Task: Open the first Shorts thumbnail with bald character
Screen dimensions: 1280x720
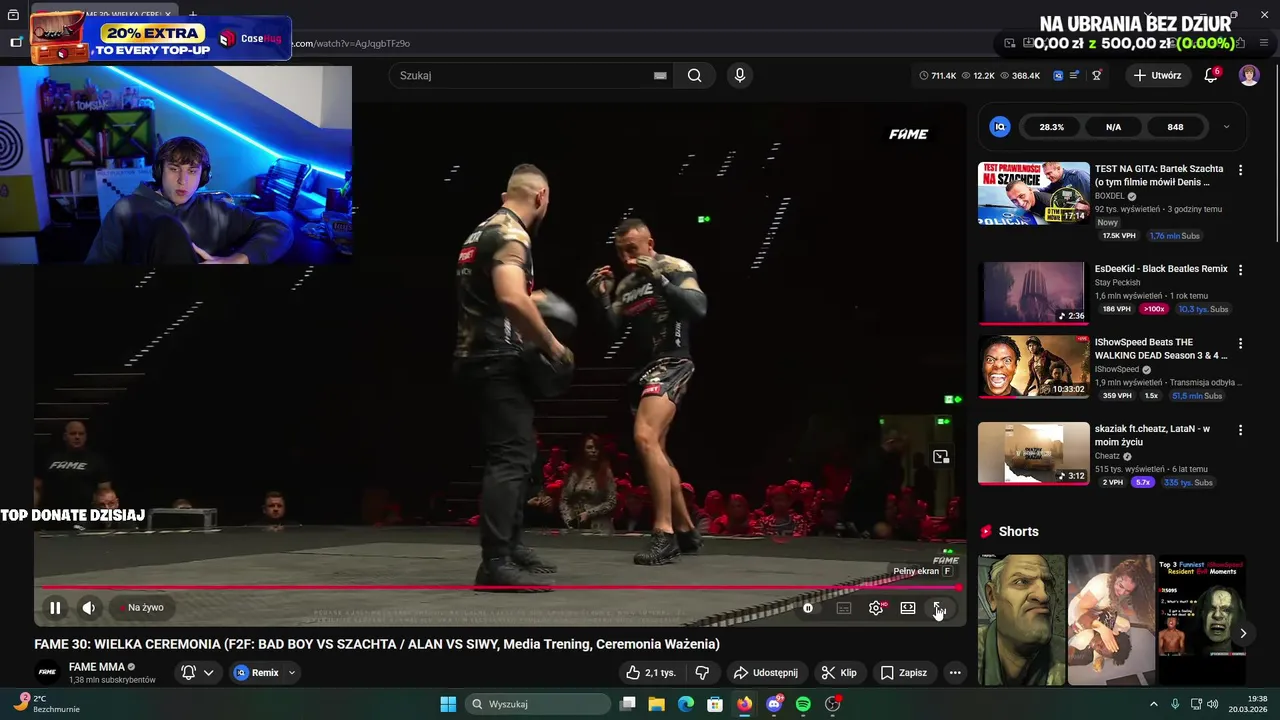Action: tap(1021, 620)
